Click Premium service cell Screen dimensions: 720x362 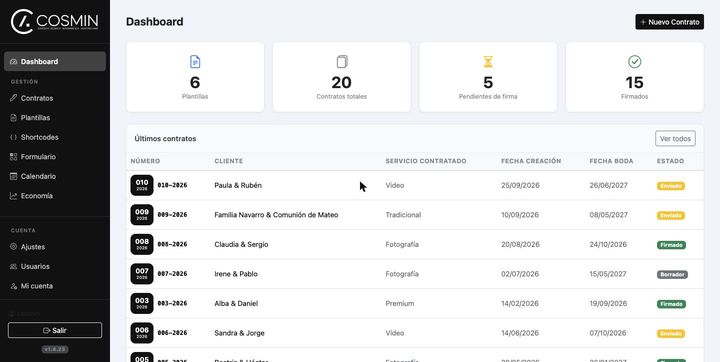[x=400, y=304]
